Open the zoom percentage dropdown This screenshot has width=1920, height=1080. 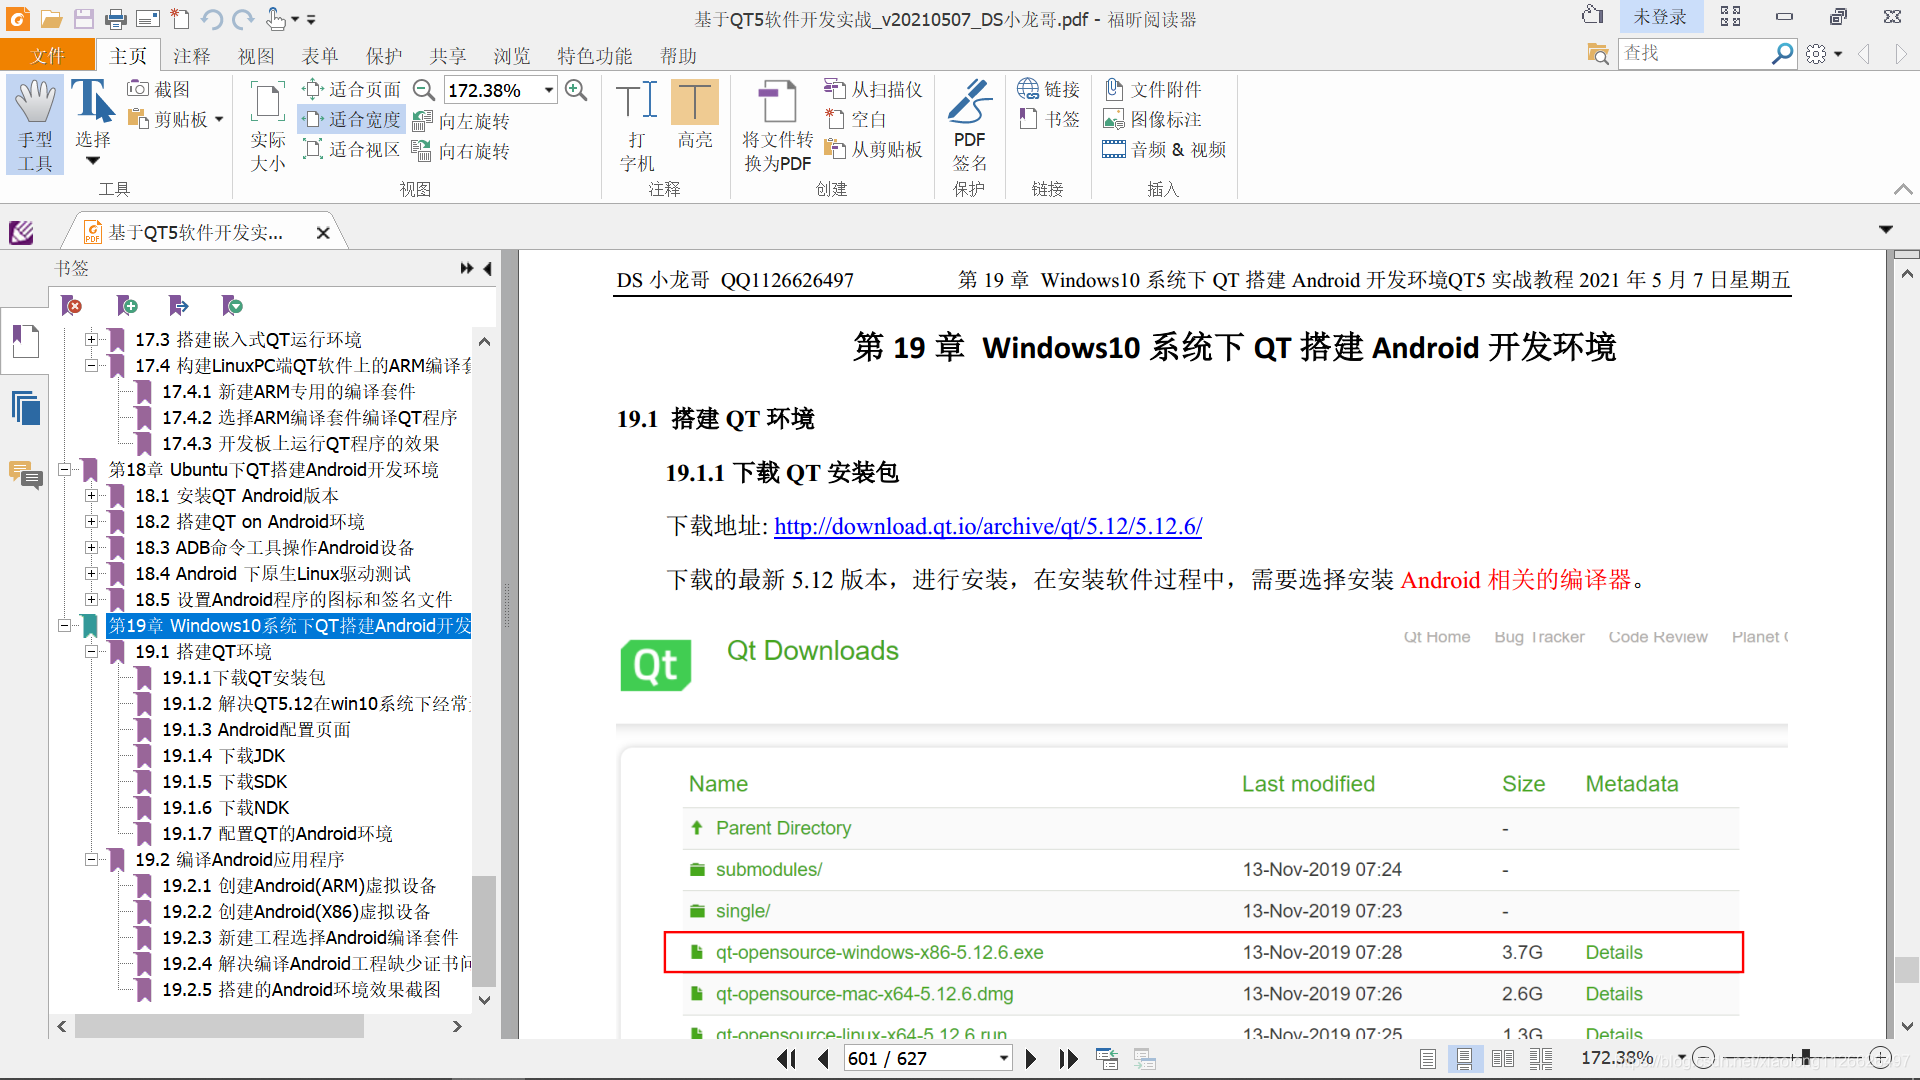[x=549, y=90]
